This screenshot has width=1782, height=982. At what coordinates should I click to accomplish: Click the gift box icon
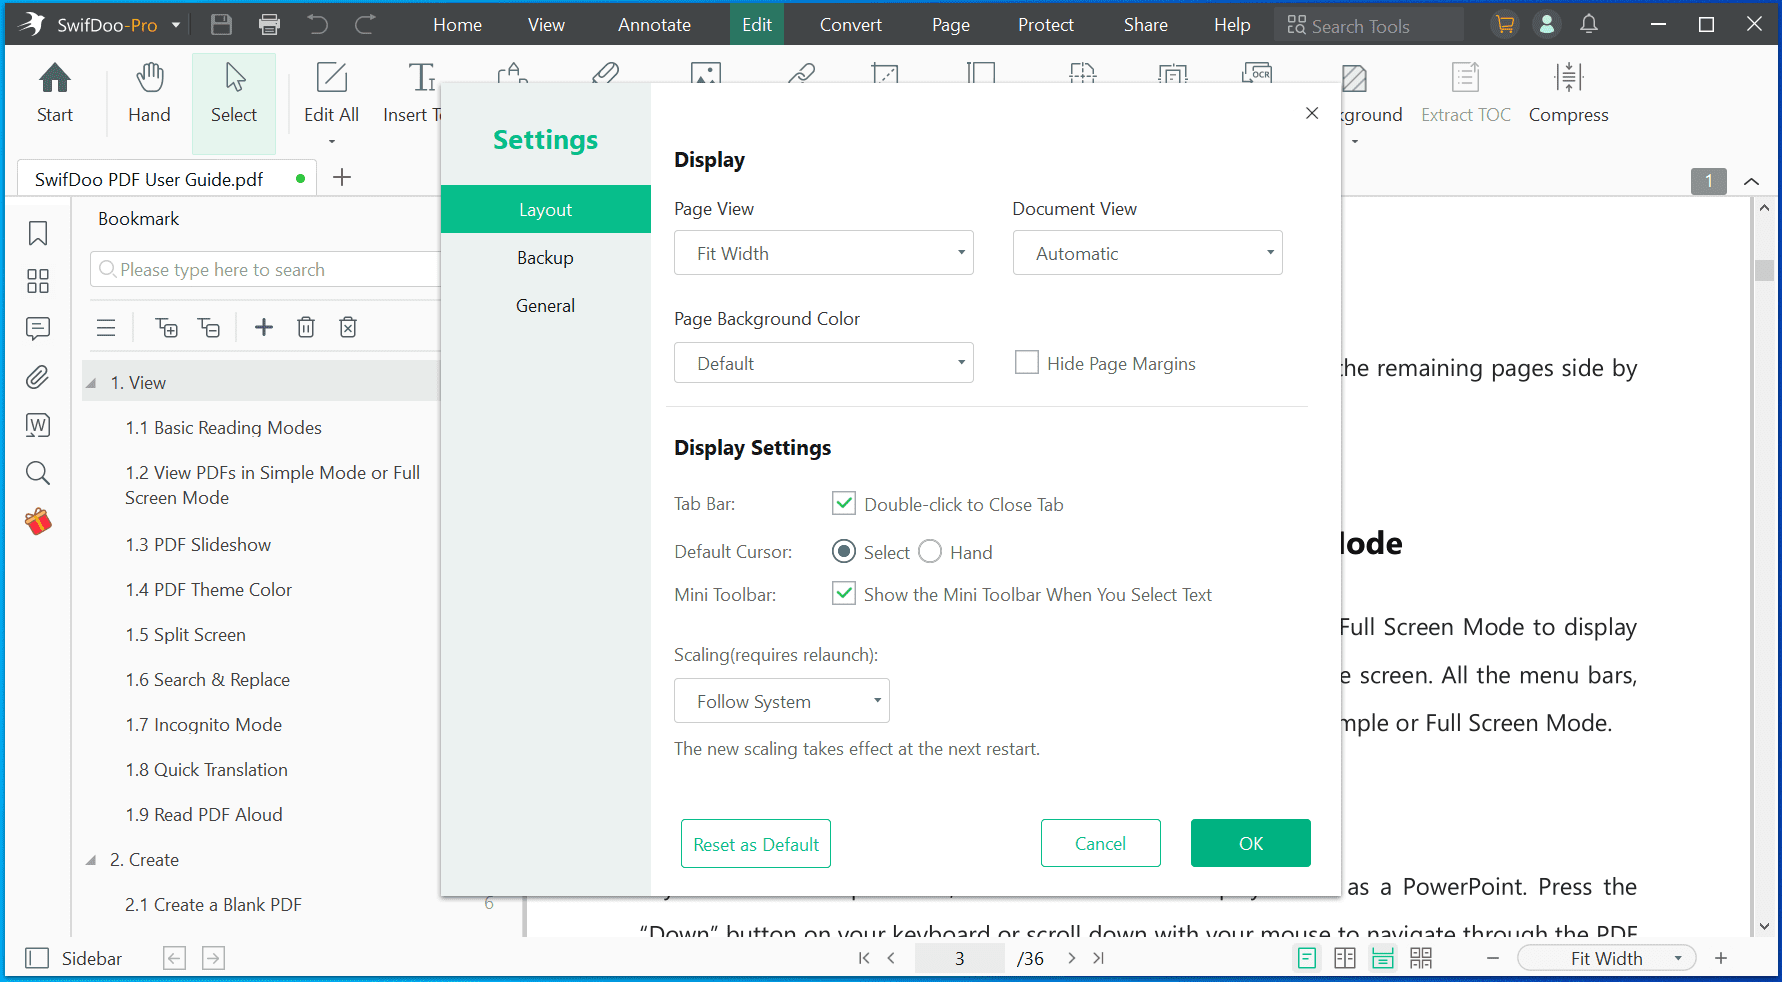point(38,521)
